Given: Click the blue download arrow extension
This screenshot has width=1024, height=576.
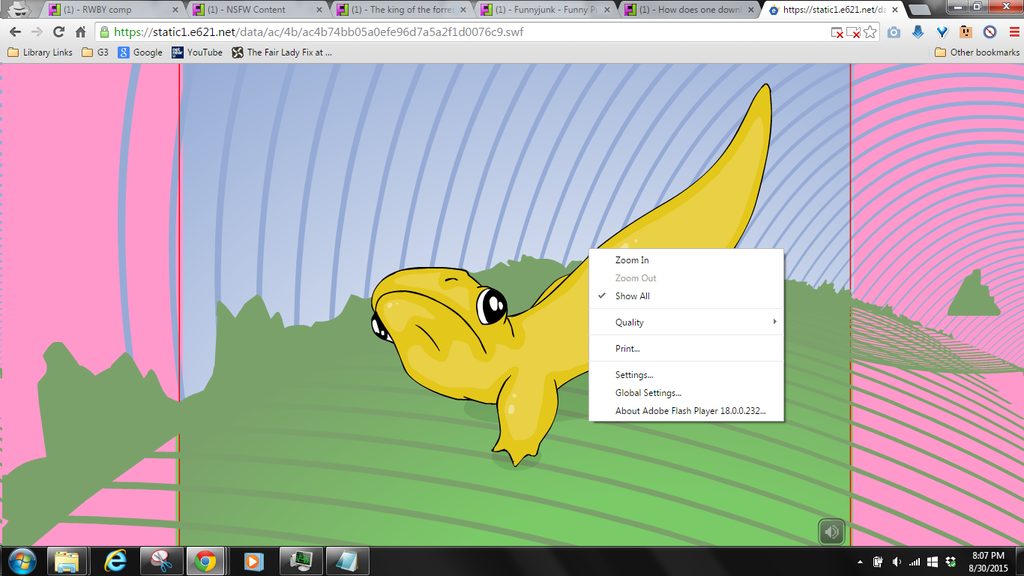Looking at the screenshot, I should point(917,32).
